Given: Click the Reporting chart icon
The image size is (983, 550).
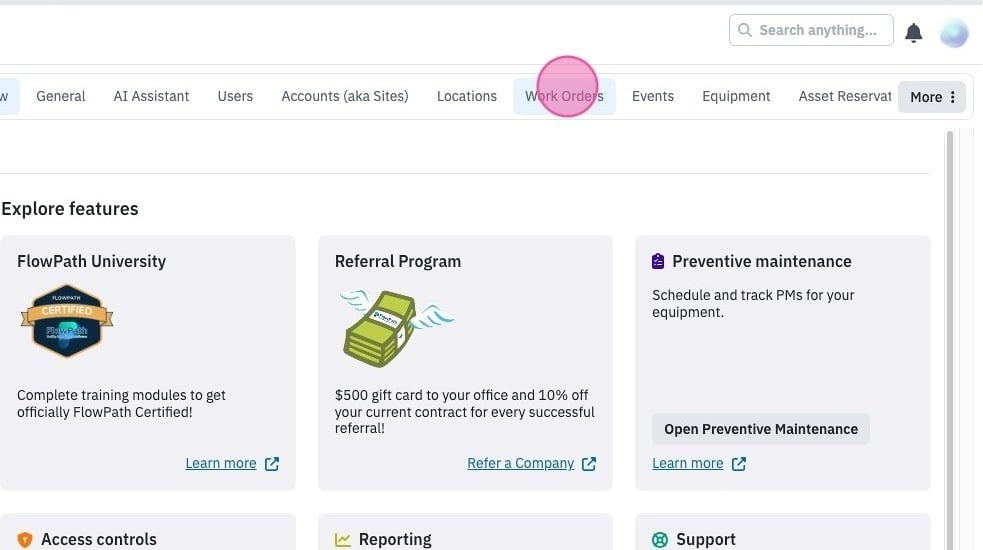Looking at the screenshot, I should point(342,539).
